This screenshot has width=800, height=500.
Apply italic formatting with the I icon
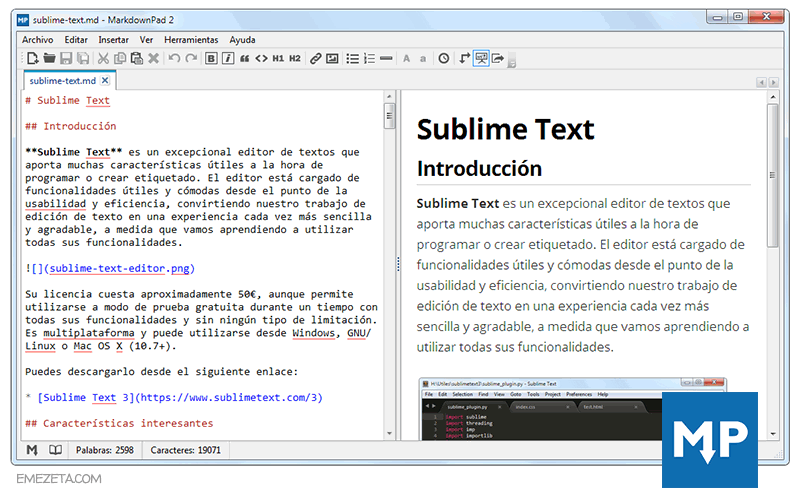[x=228, y=59]
